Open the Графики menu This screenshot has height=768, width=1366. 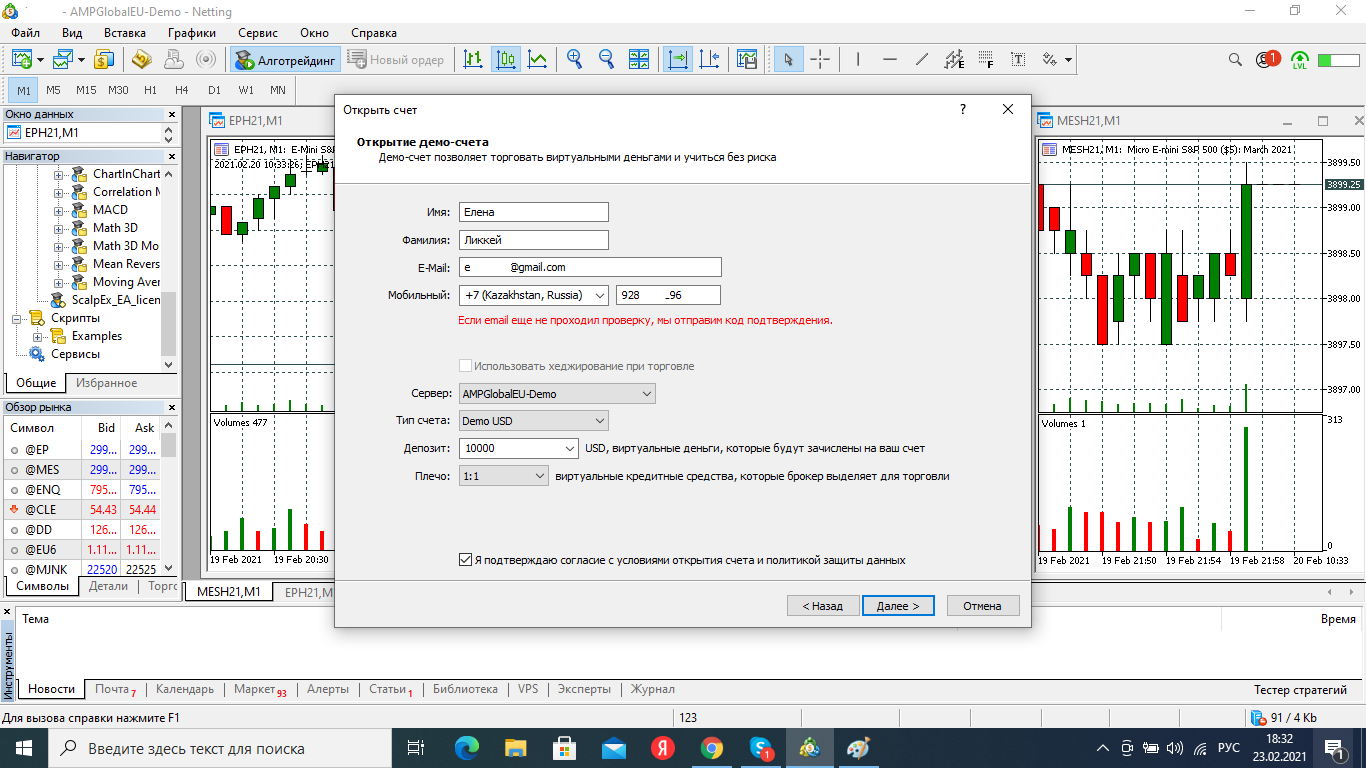[x=191, y=33]
